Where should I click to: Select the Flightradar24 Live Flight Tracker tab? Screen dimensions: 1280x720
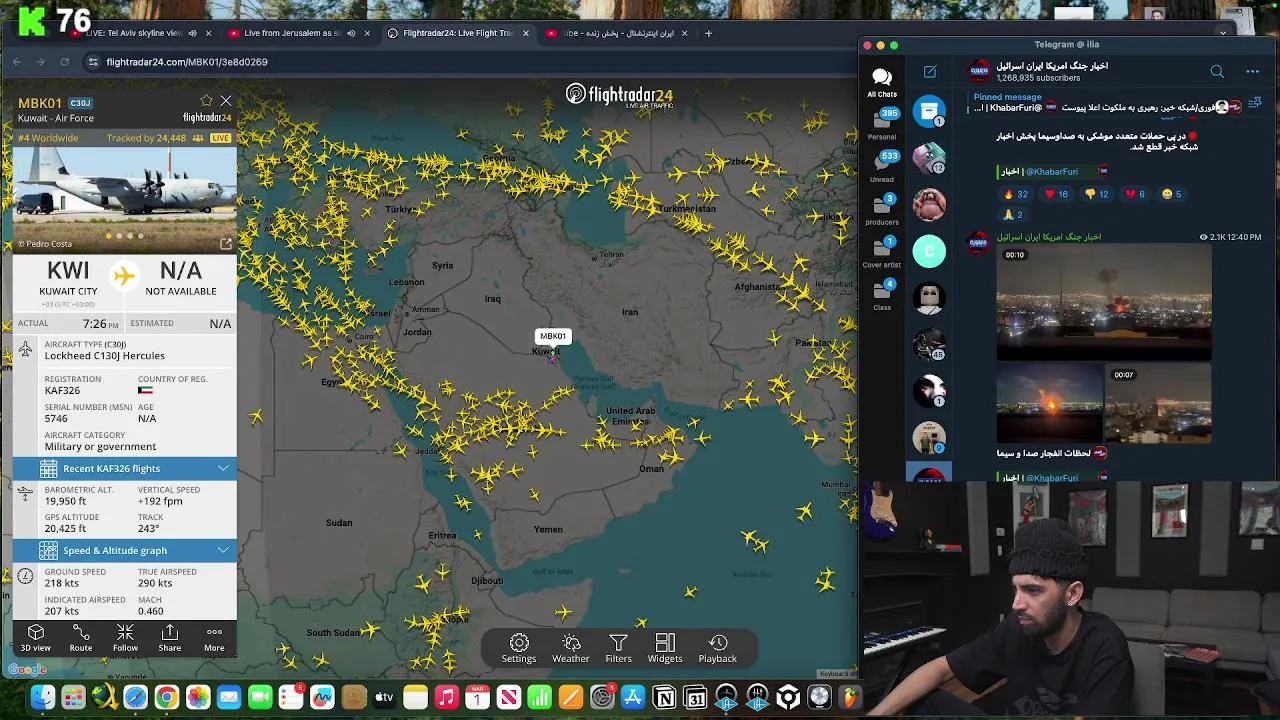point(458,33)
